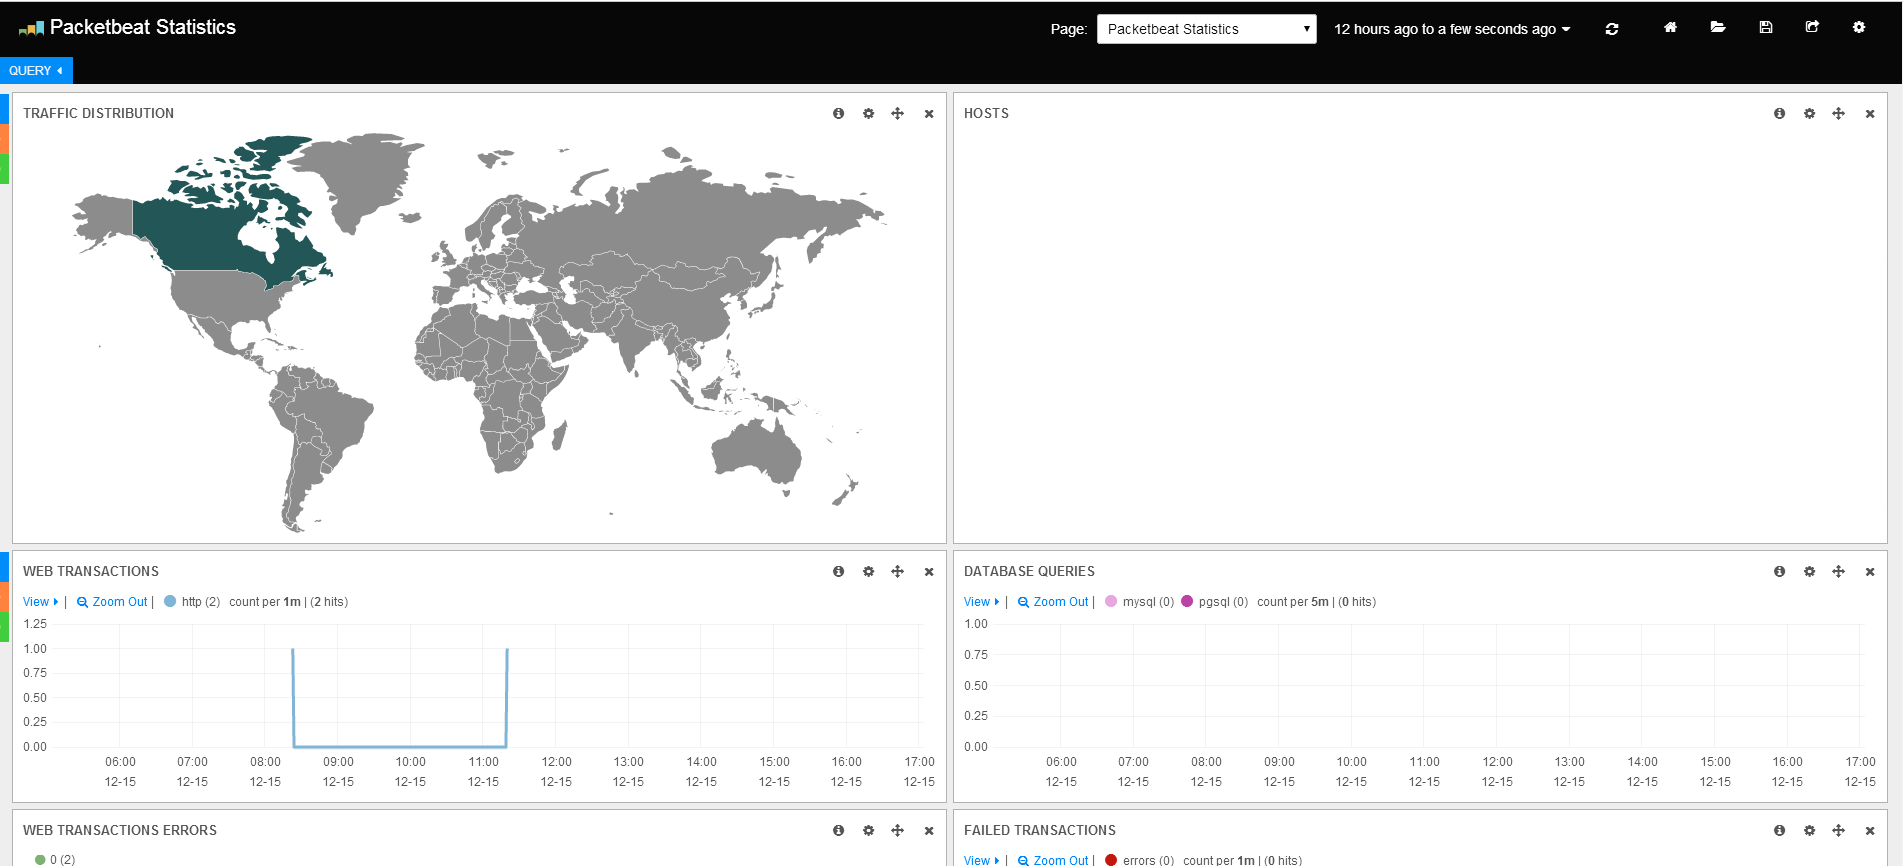Show info for Traffic Distribution panel

click(839, 114)
